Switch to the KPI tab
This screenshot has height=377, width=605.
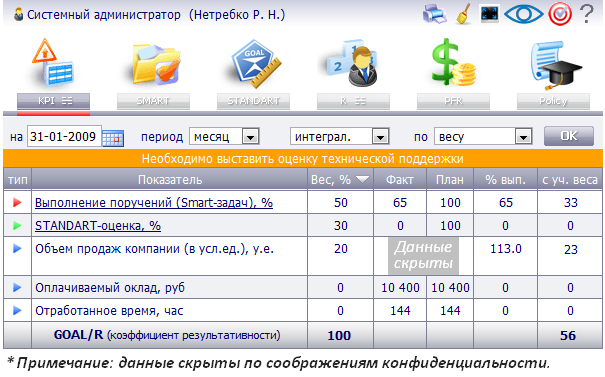click(53, 101)
